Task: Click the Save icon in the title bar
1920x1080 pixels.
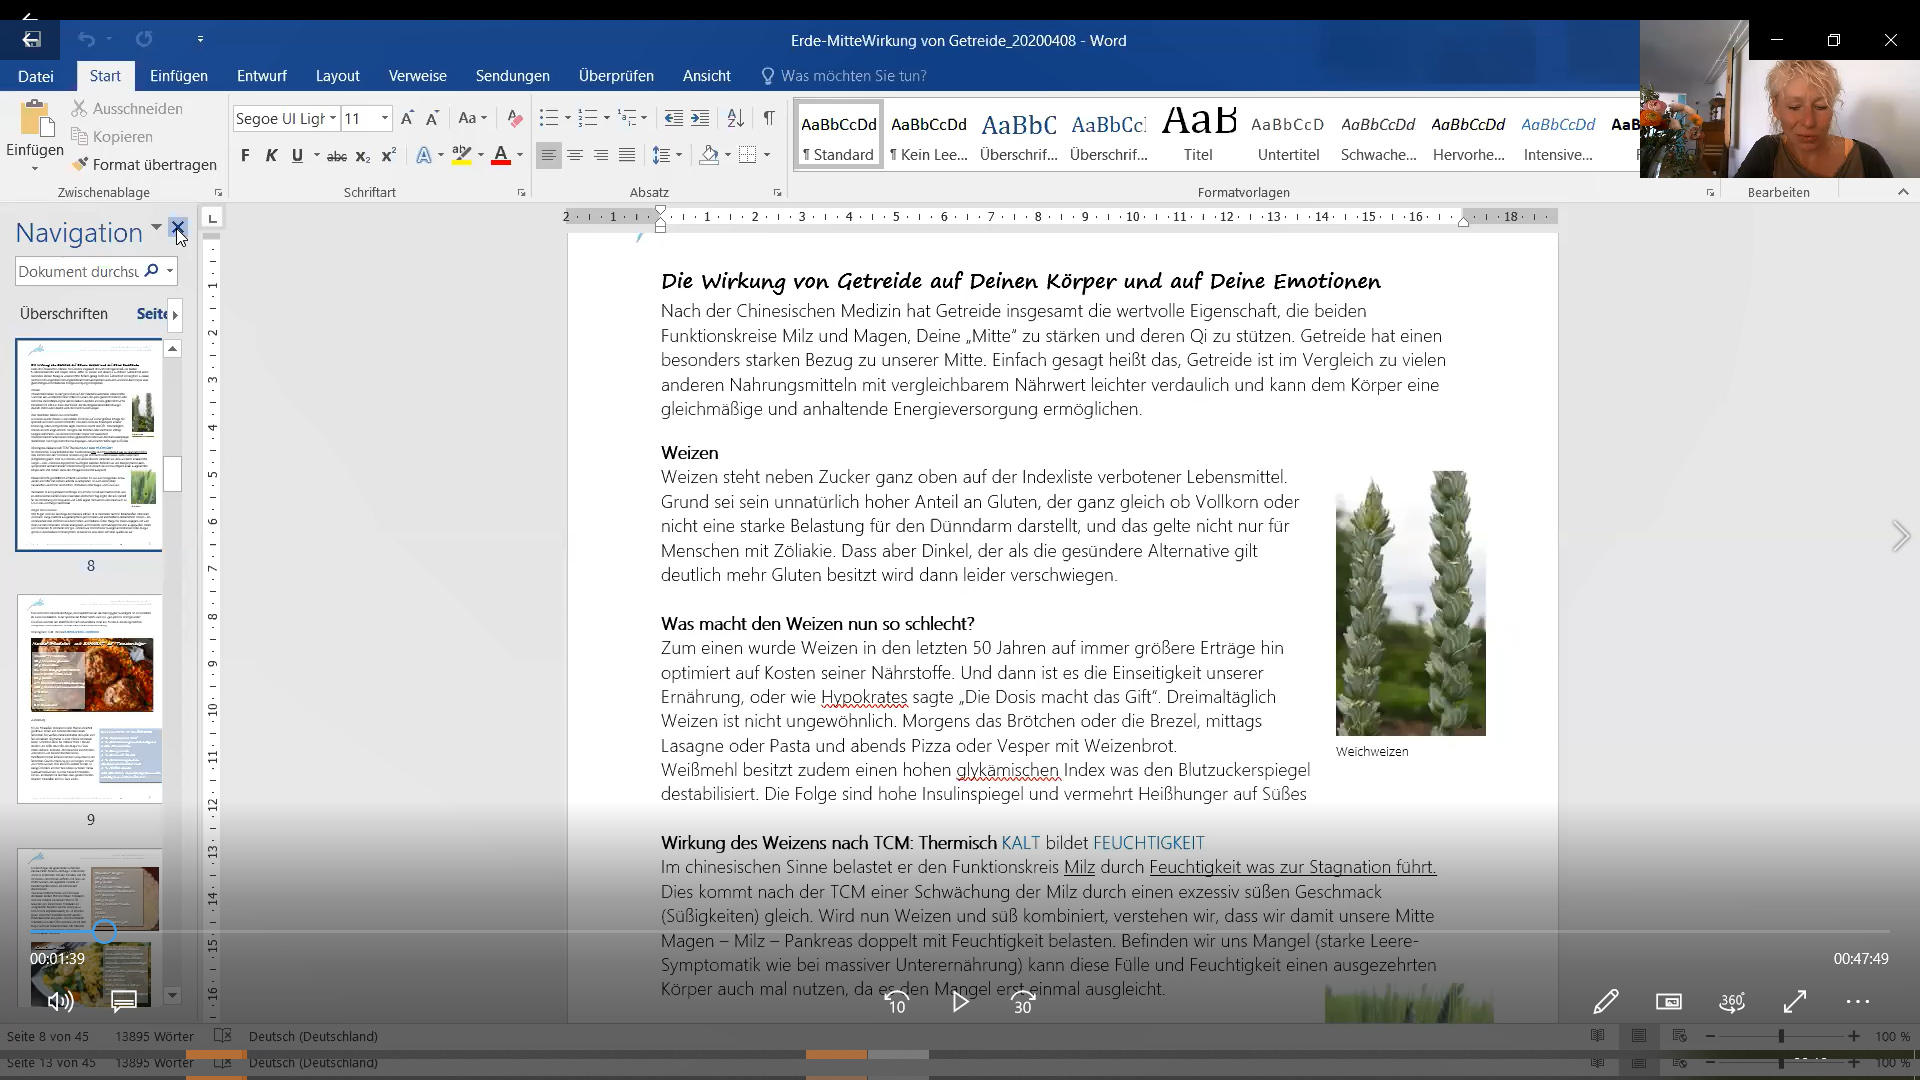Action: click(x=32, y=39)
